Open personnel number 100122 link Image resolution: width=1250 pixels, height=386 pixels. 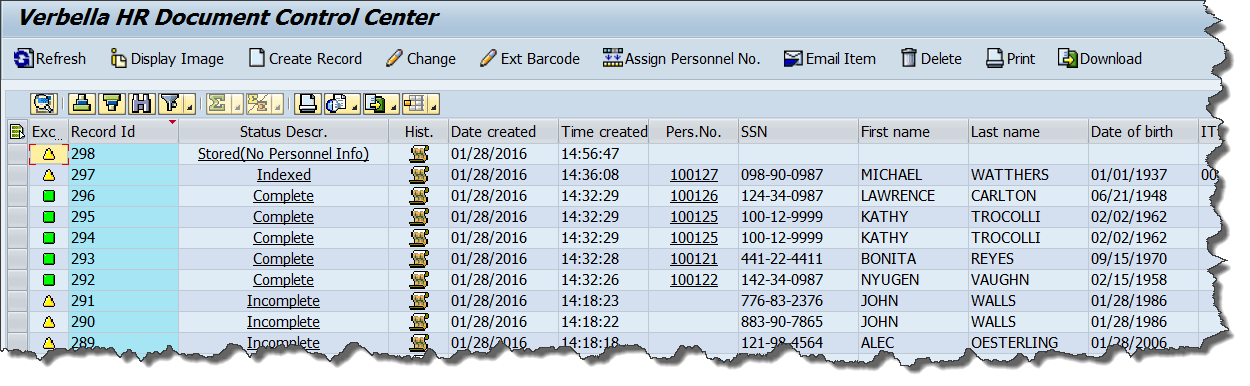click(x=694, y=280)
